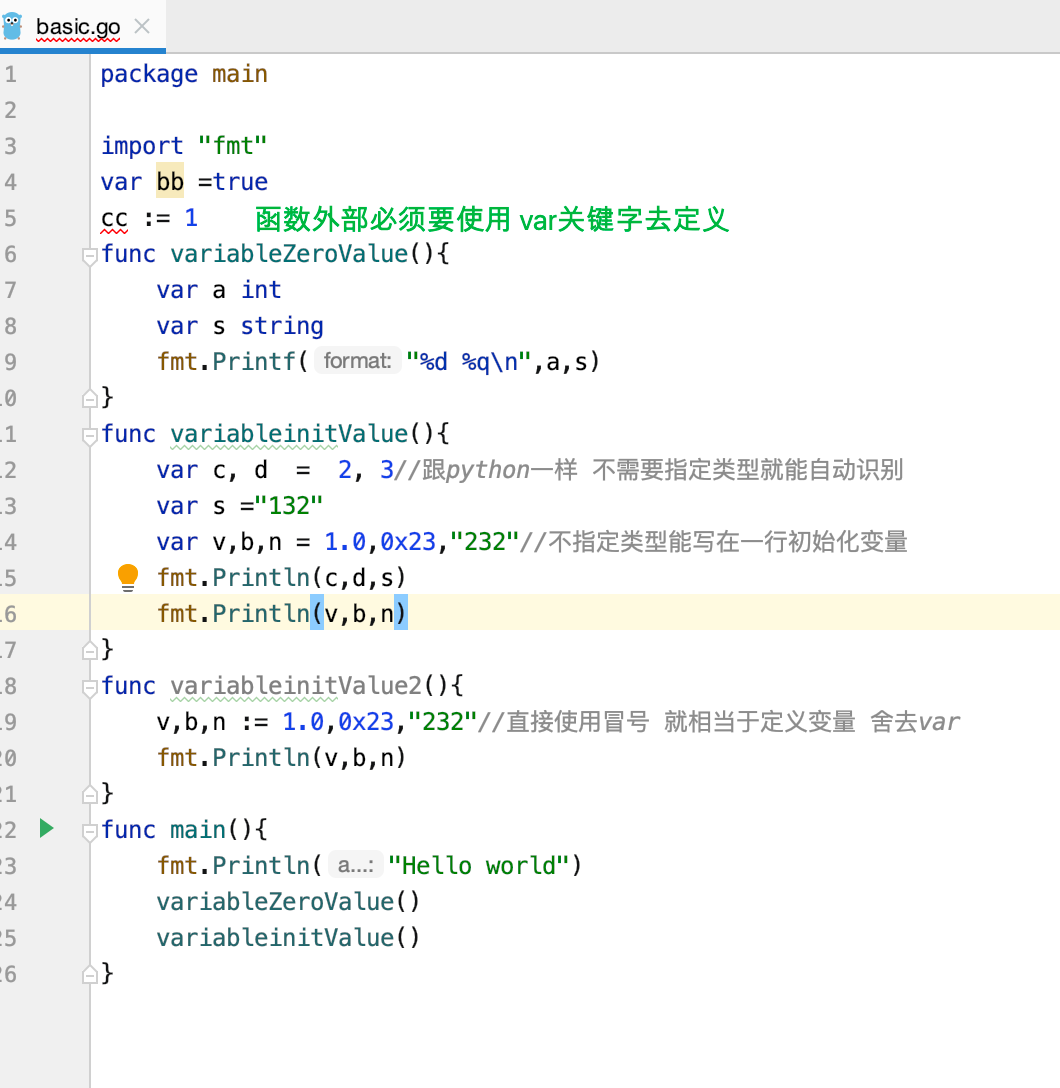This screenshot has width=1060, height=1088.
Task: Click fold end marker after Println(v,b,n)
Action: pyautogui.click(x=89, y=650)
